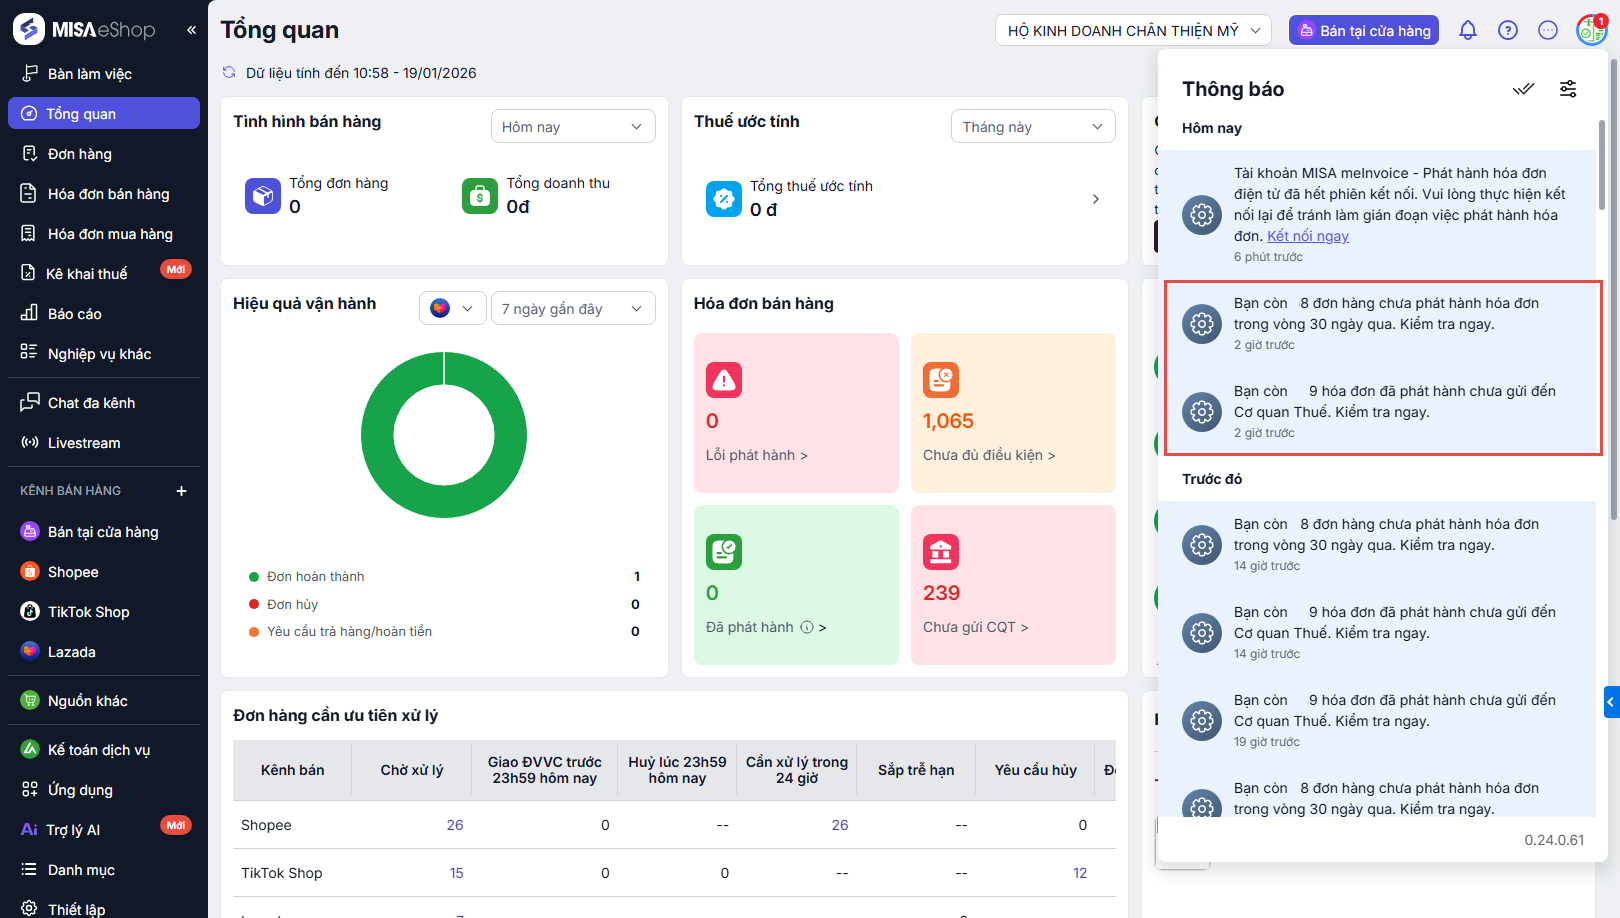Click the info icon beside Đã phát hành

tap(806, 627)
